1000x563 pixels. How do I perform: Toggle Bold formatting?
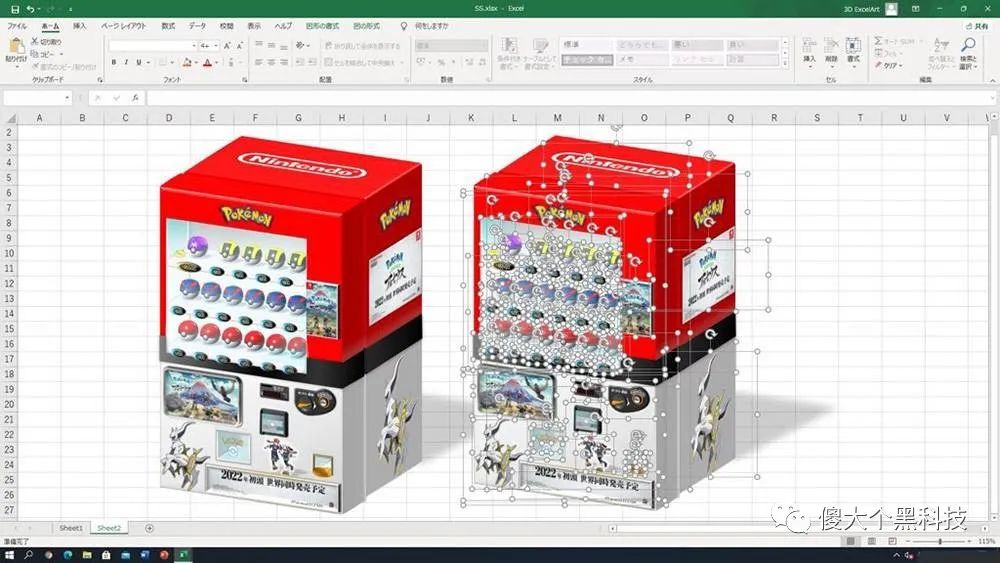pos(114,62)
